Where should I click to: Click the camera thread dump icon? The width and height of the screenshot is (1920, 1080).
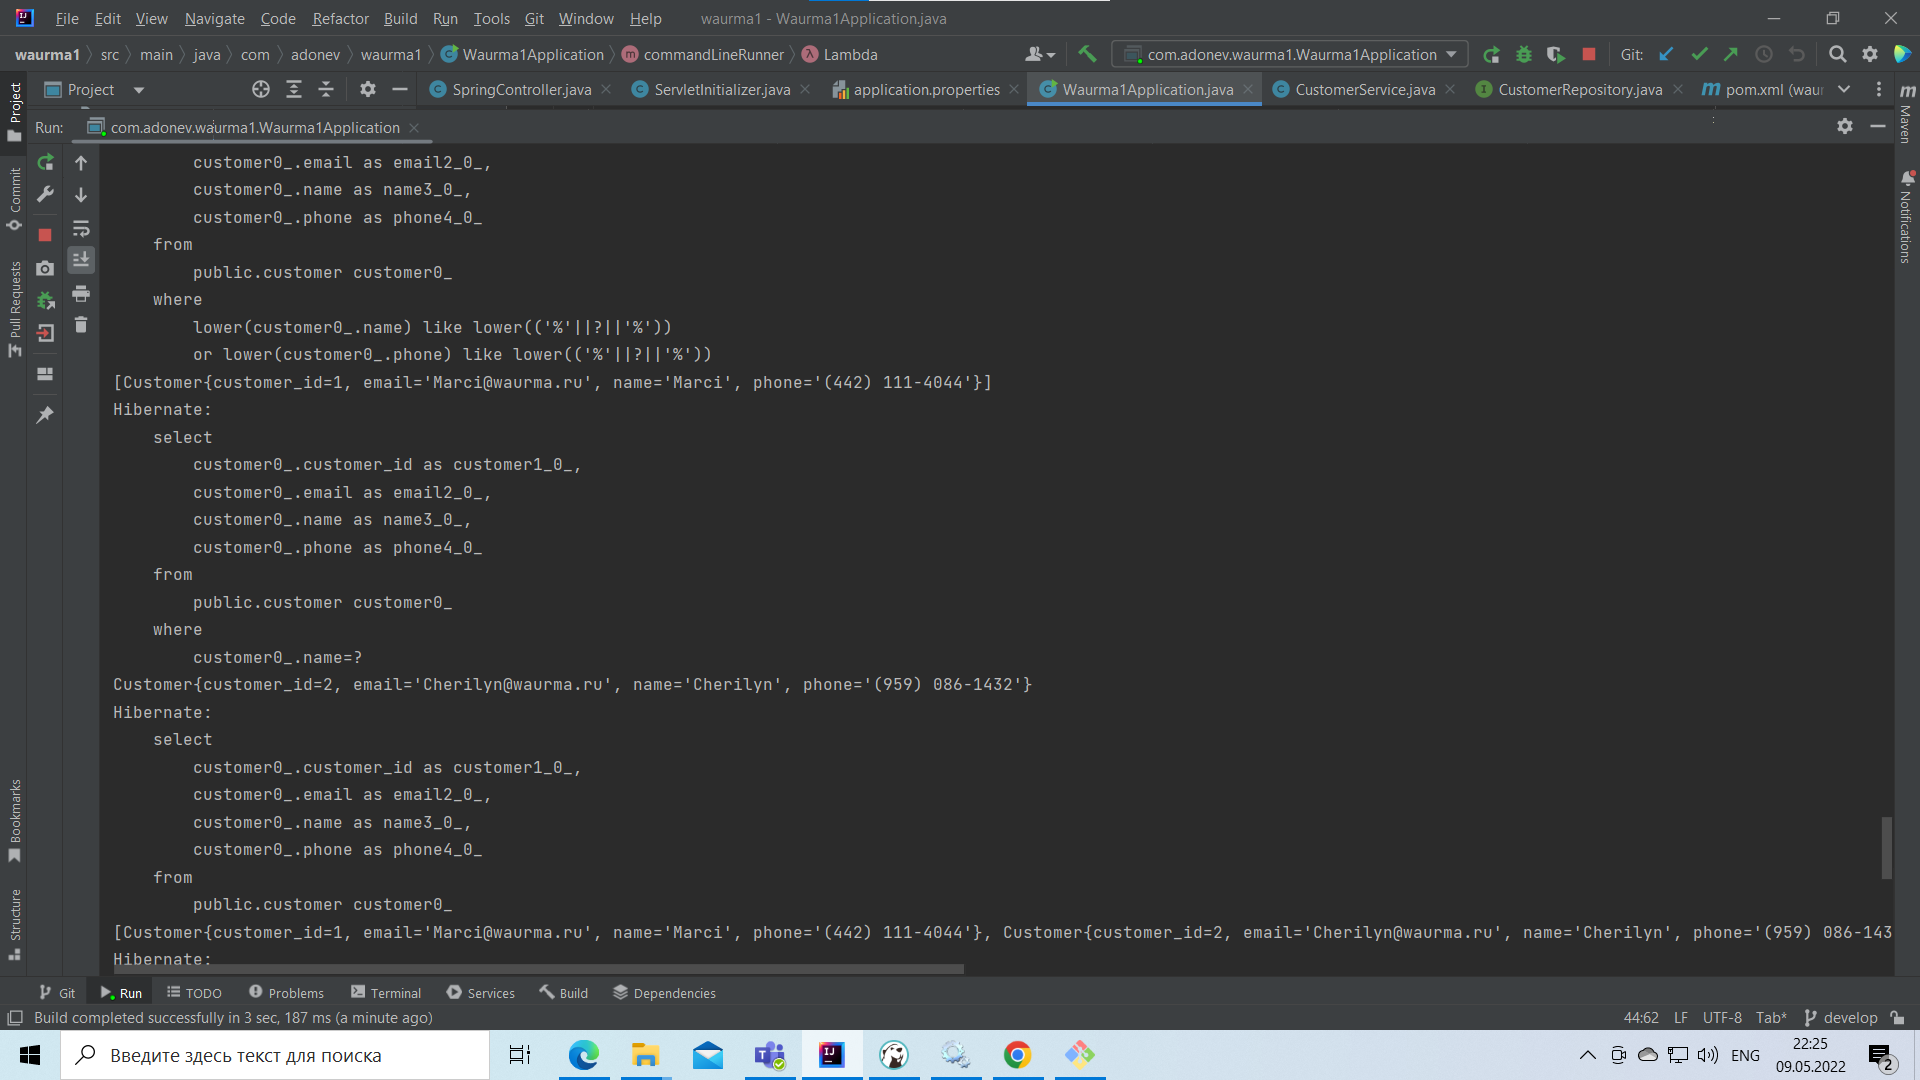45,268
